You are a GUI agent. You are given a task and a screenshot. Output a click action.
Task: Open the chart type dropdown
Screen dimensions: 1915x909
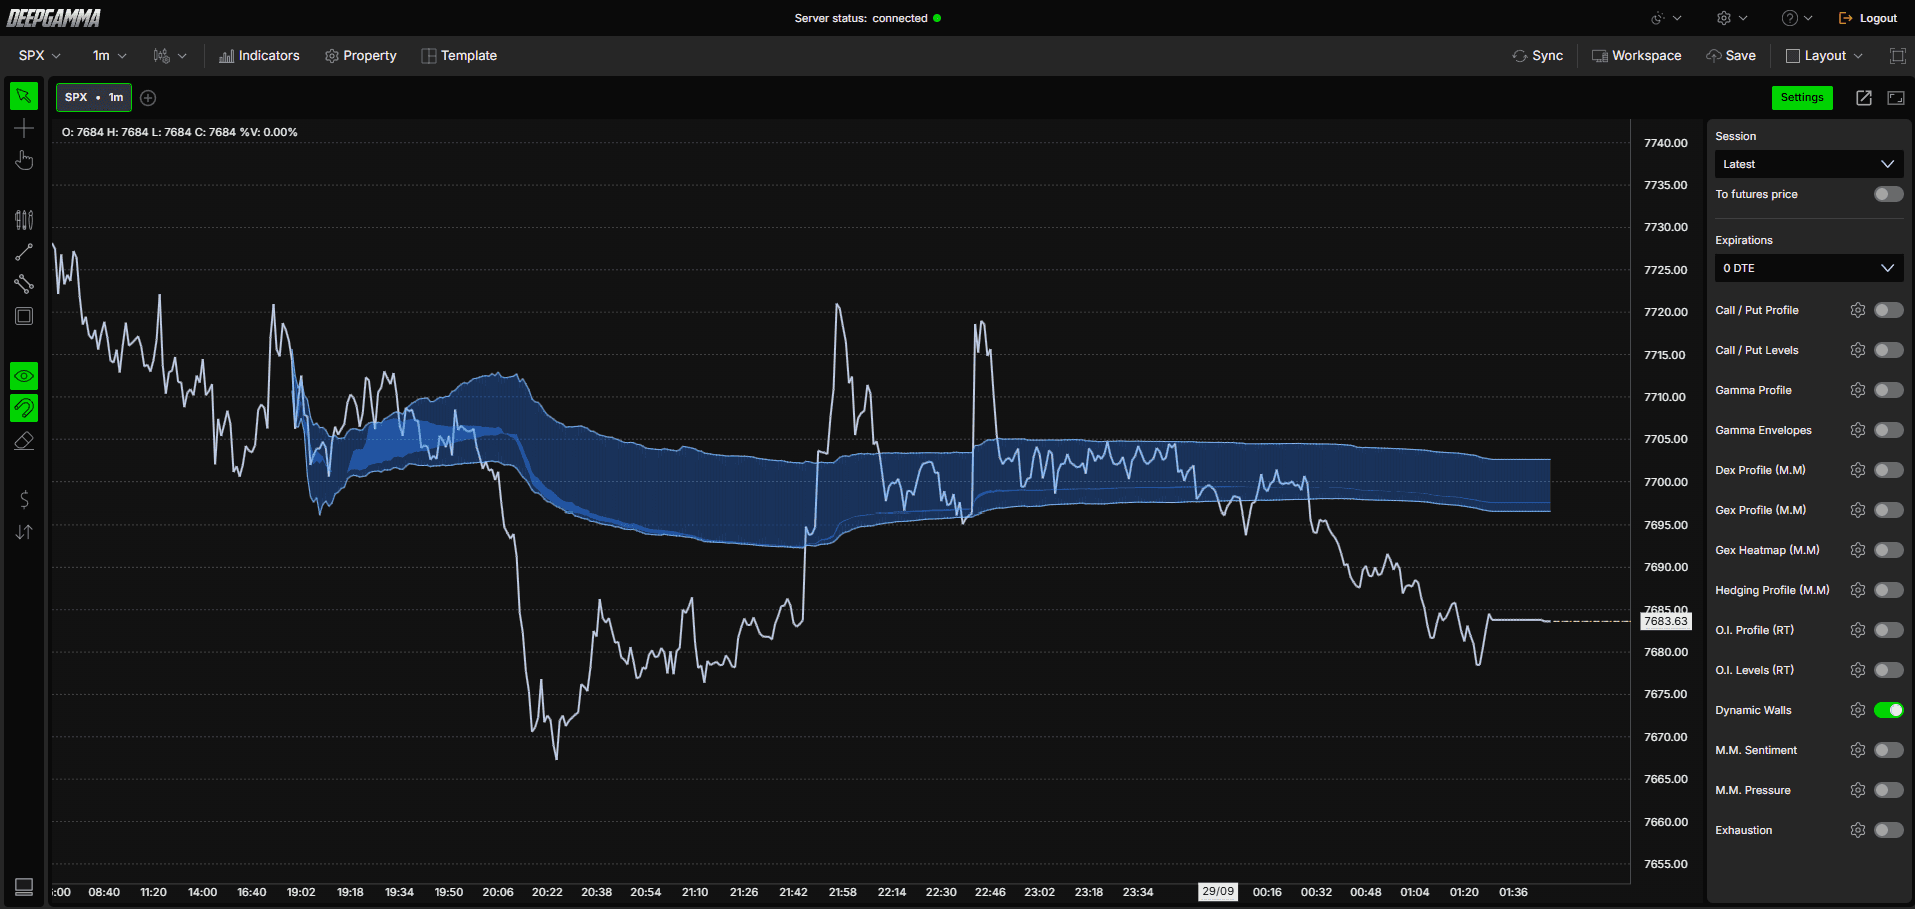170,56
